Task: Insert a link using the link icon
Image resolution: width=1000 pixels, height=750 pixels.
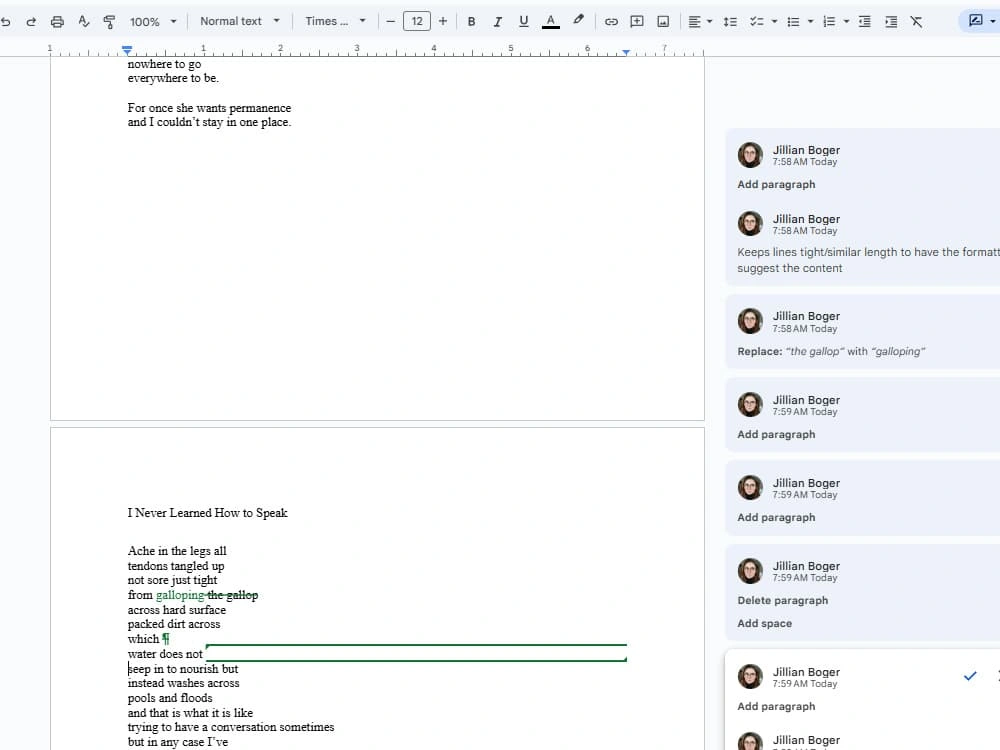Action: [x=611, y=22]
